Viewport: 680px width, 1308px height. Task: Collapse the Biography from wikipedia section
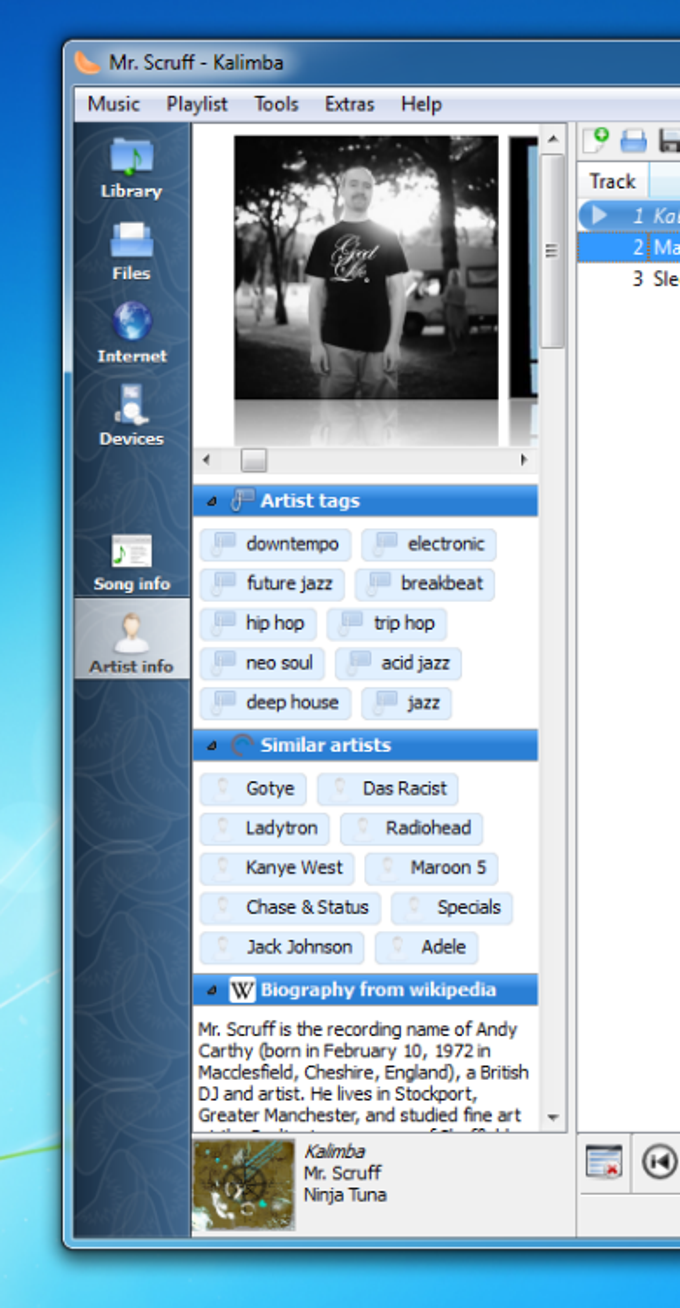[x=211, y=990]
